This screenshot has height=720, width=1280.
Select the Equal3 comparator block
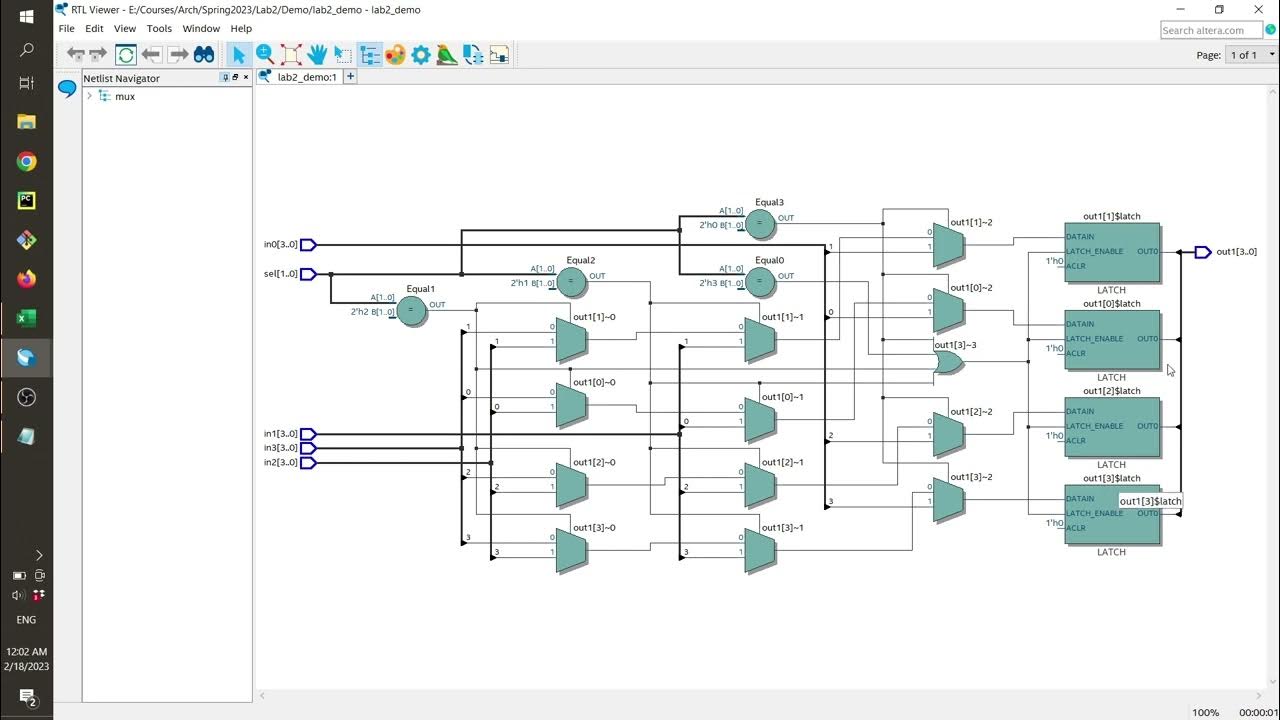(760, 224)
